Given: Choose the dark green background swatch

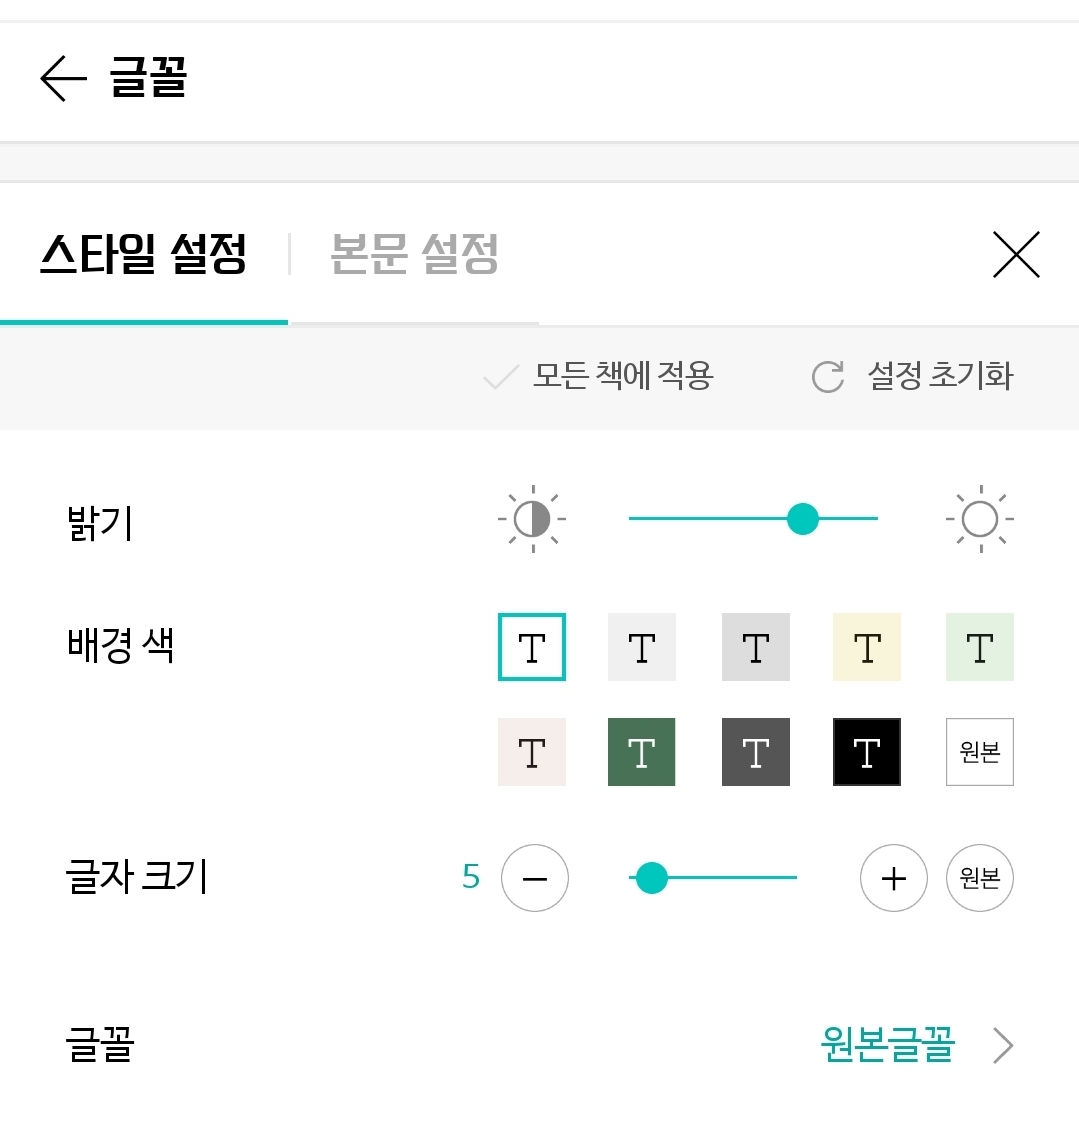Looking at the screenshot, I should click(642, 752).
